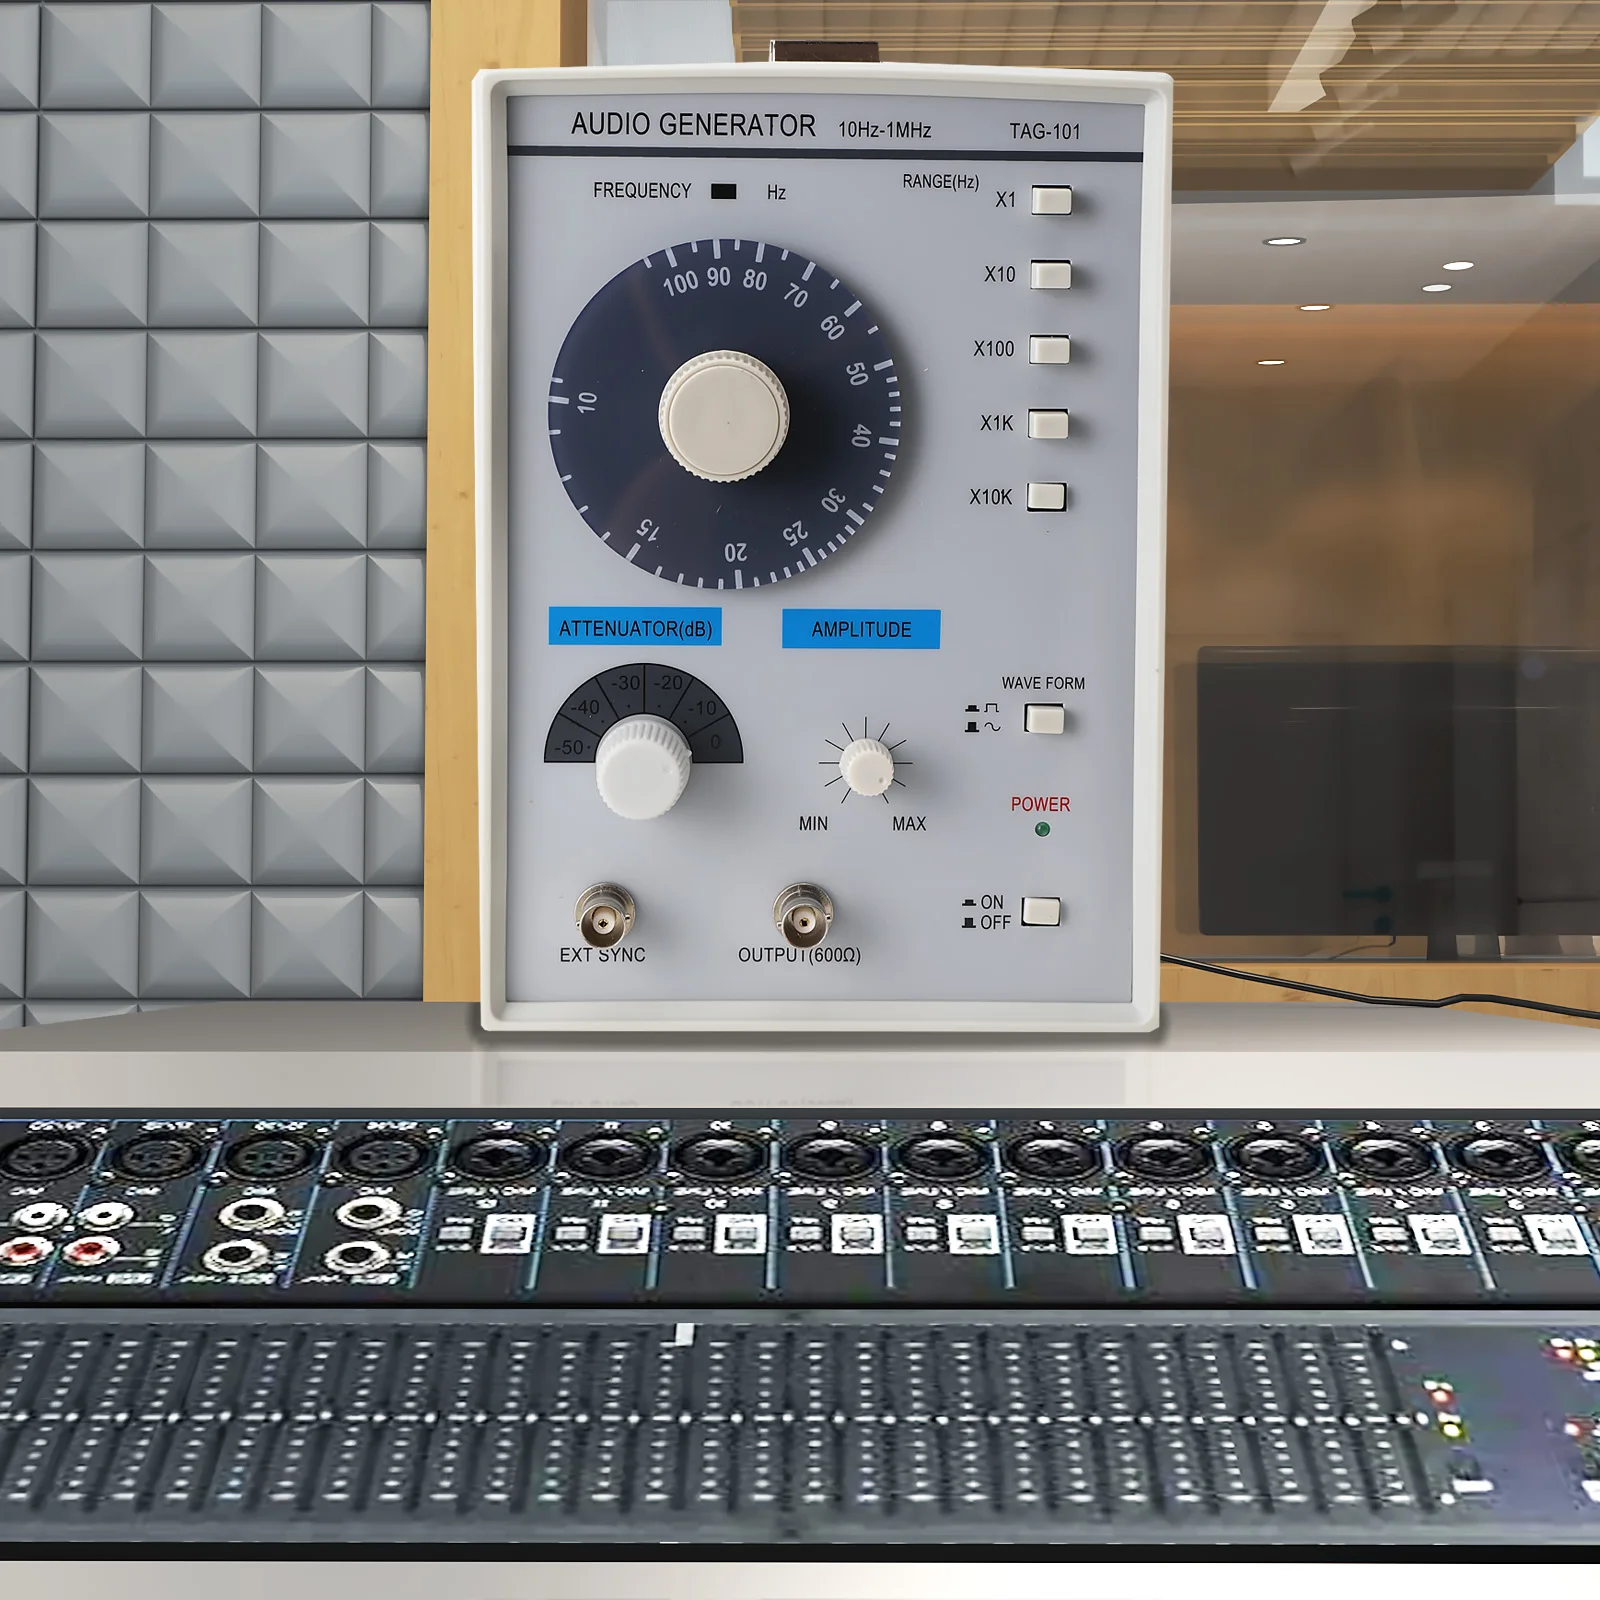
Task: Click the amplitude MIN/MAX knob
Action: tap(866, 767)
